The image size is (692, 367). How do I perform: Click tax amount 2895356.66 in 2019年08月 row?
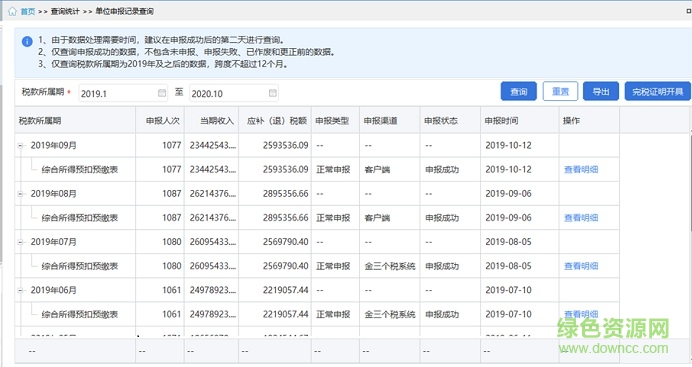(x=286, y=194)
